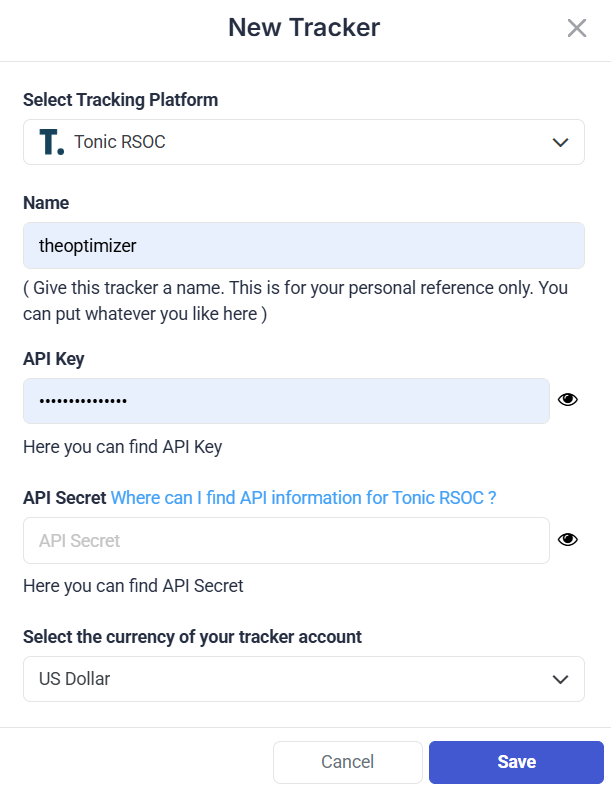Click into the masked API Key field
This screenshot has height=793, width=611.
[286, 401]
